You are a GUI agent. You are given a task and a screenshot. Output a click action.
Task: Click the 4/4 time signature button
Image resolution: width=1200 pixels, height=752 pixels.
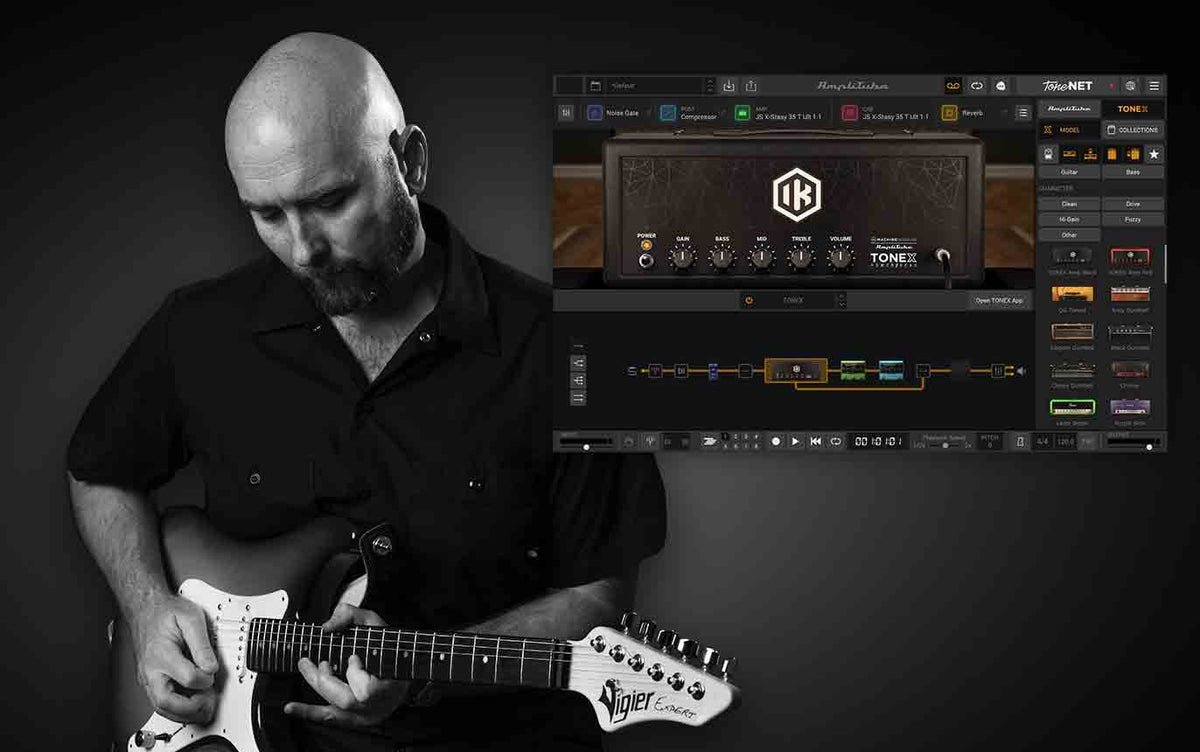pos(1043,441)
